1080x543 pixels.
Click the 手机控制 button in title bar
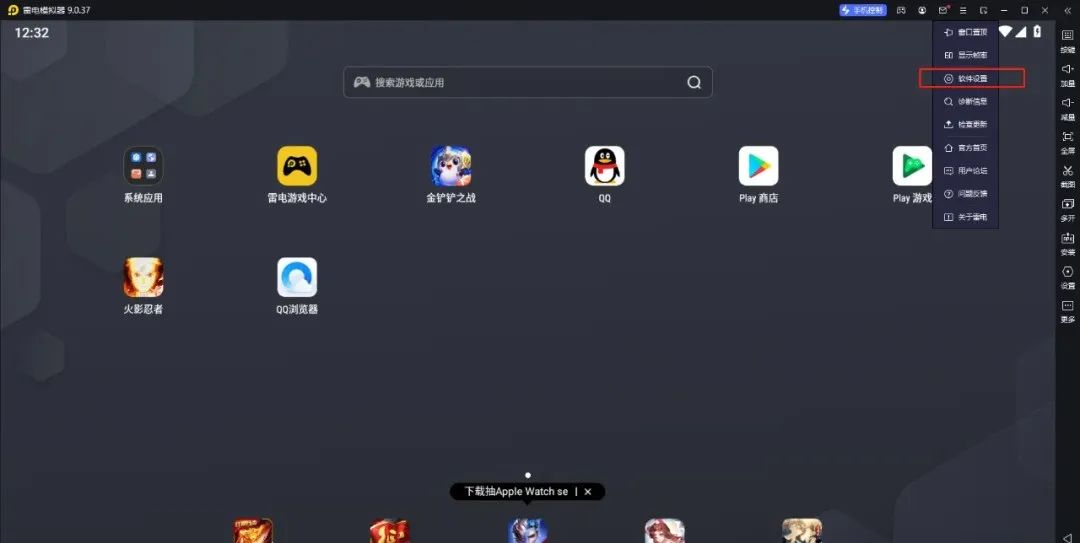[862, 10]
